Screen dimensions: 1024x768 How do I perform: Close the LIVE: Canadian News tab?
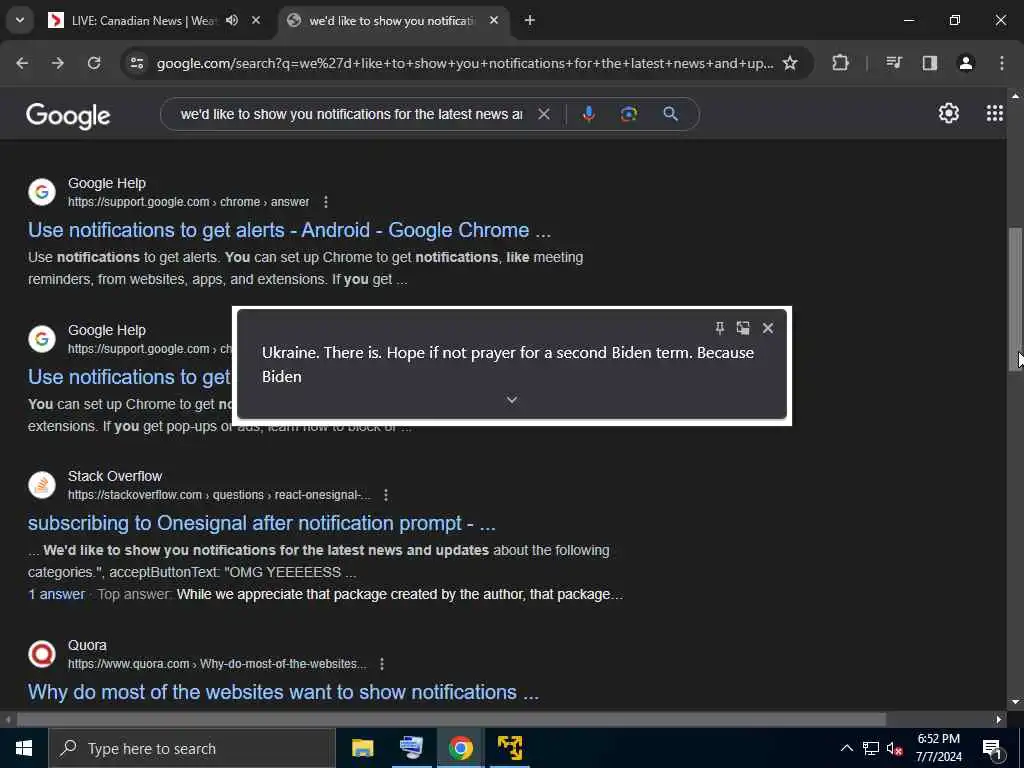(256, 20)
